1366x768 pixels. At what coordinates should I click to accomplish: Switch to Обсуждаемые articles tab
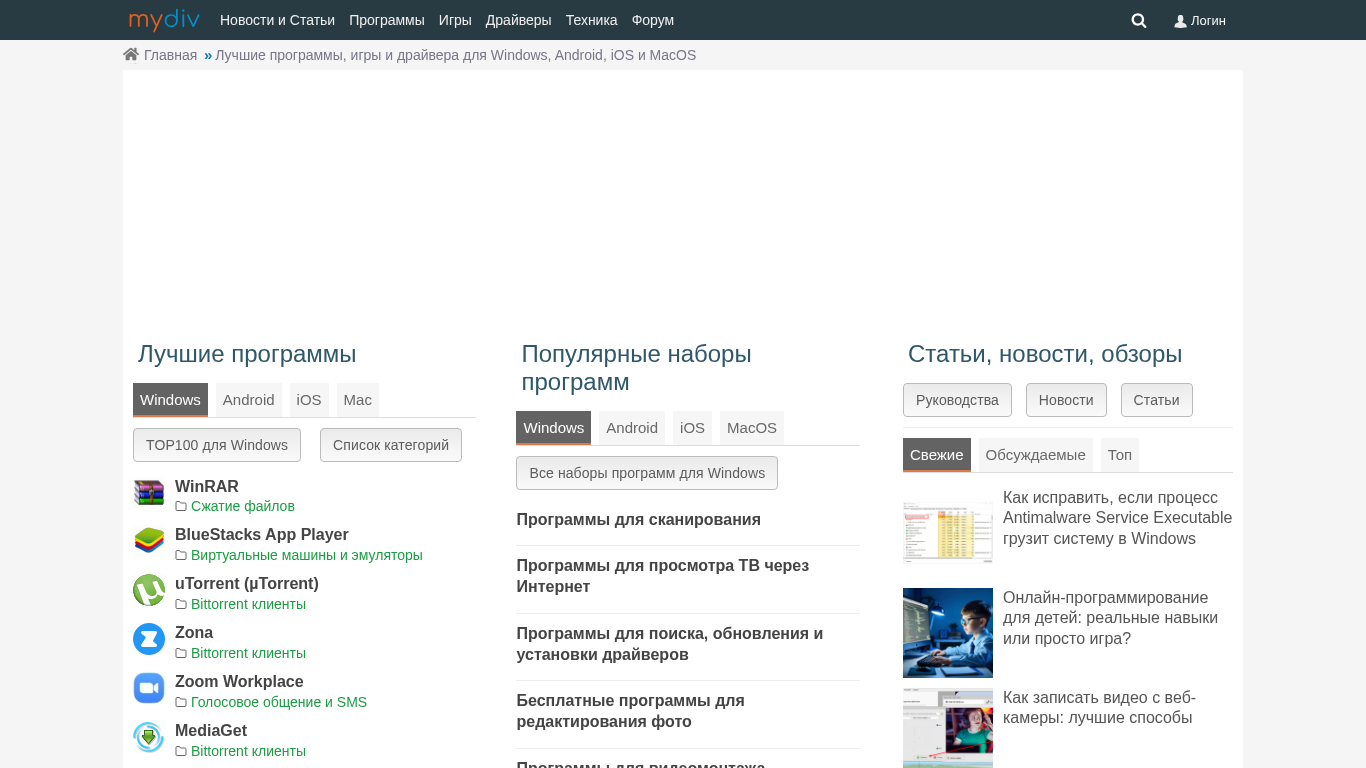pos(1035,455)
